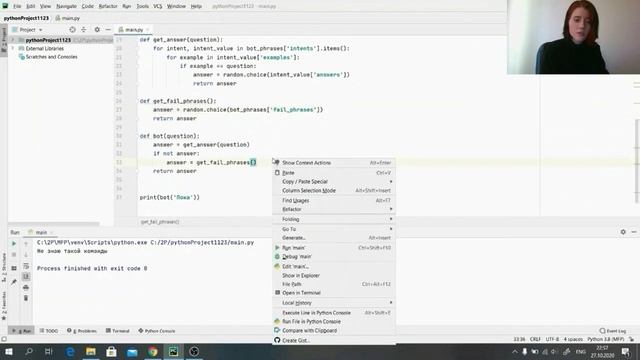Open the Python Console tool window
The image size is (640, 360).
(157, 331)
